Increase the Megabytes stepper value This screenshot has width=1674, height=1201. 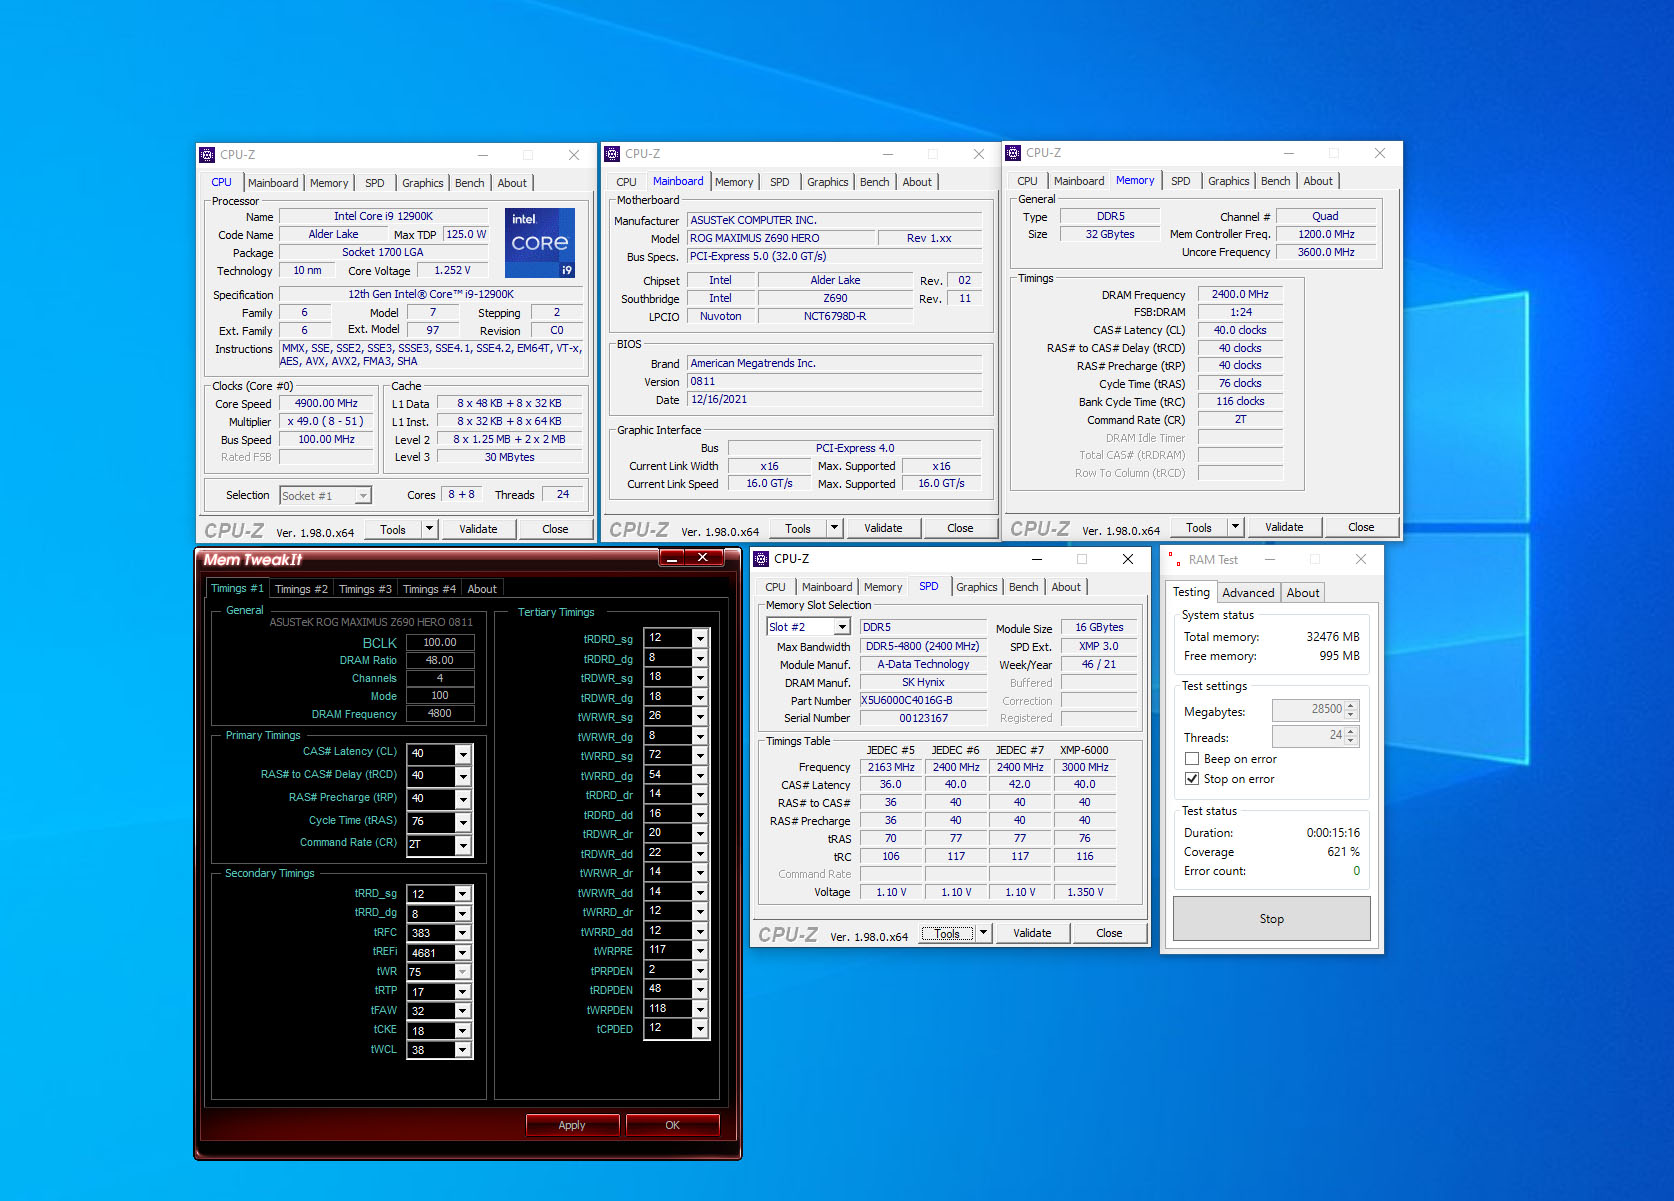[x=1351, y=705]
